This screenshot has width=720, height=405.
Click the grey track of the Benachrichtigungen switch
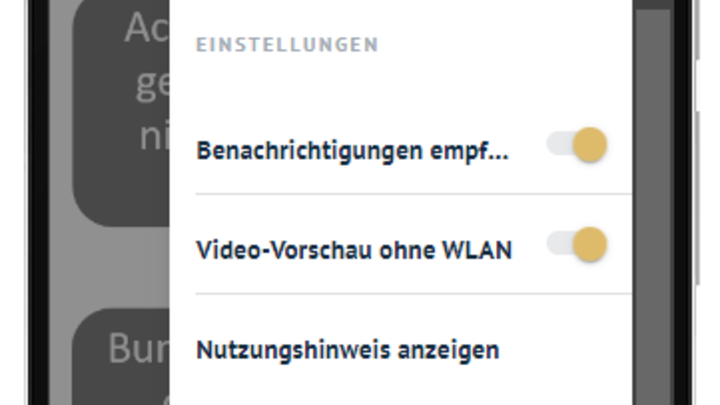click(x=559, y=144)
